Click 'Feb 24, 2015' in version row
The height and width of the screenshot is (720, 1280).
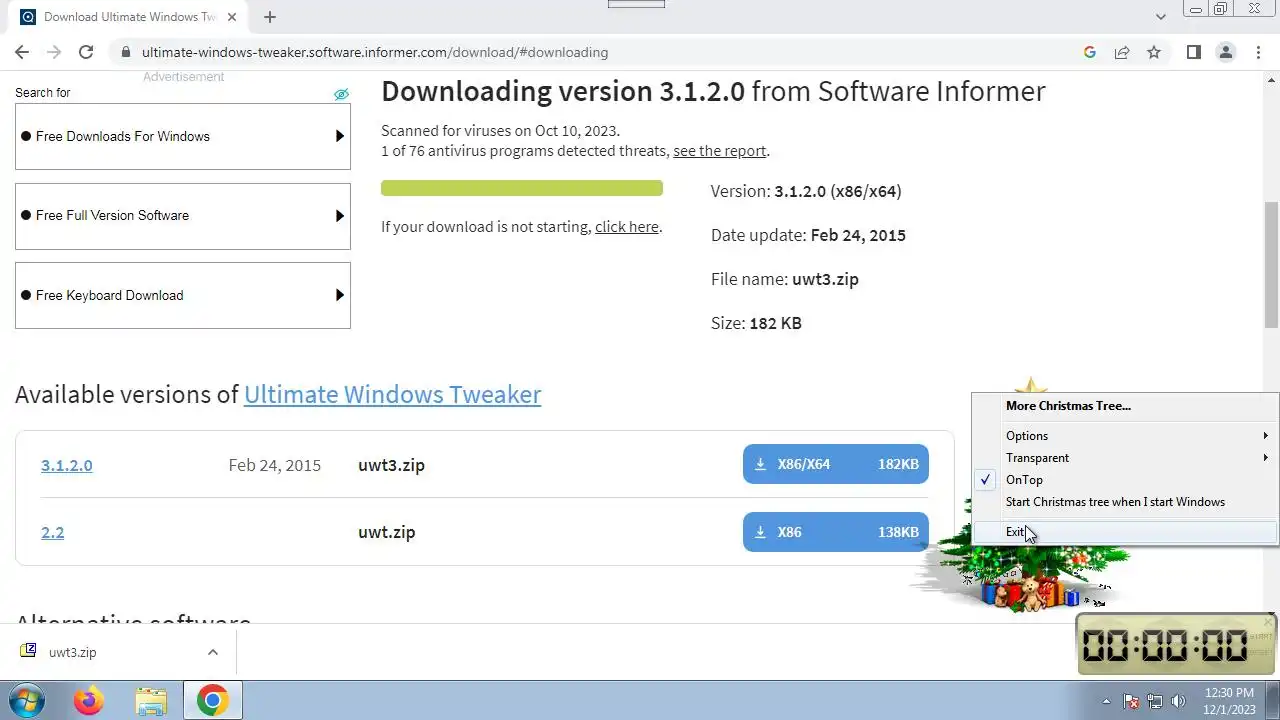274,465
